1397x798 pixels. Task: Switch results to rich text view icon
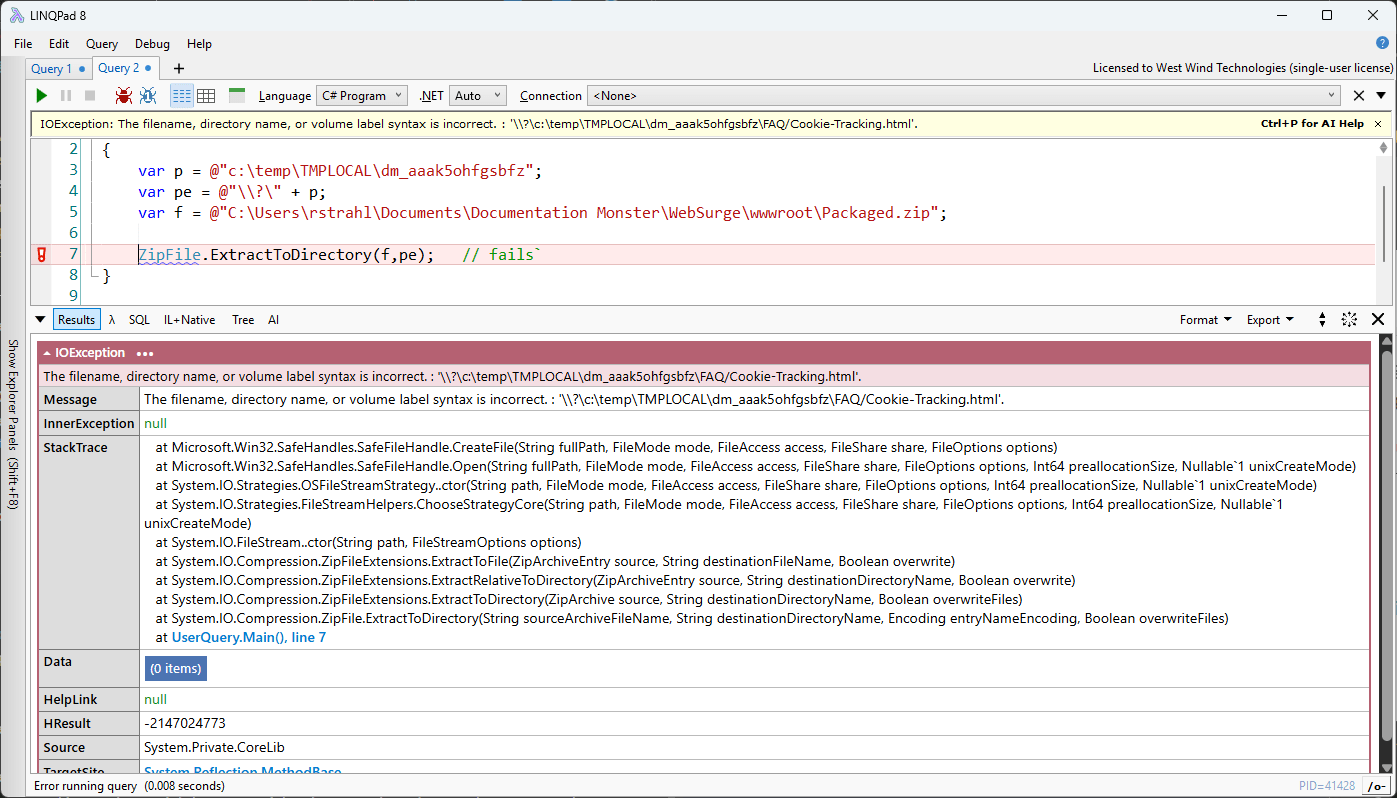[x=182, y=96]
